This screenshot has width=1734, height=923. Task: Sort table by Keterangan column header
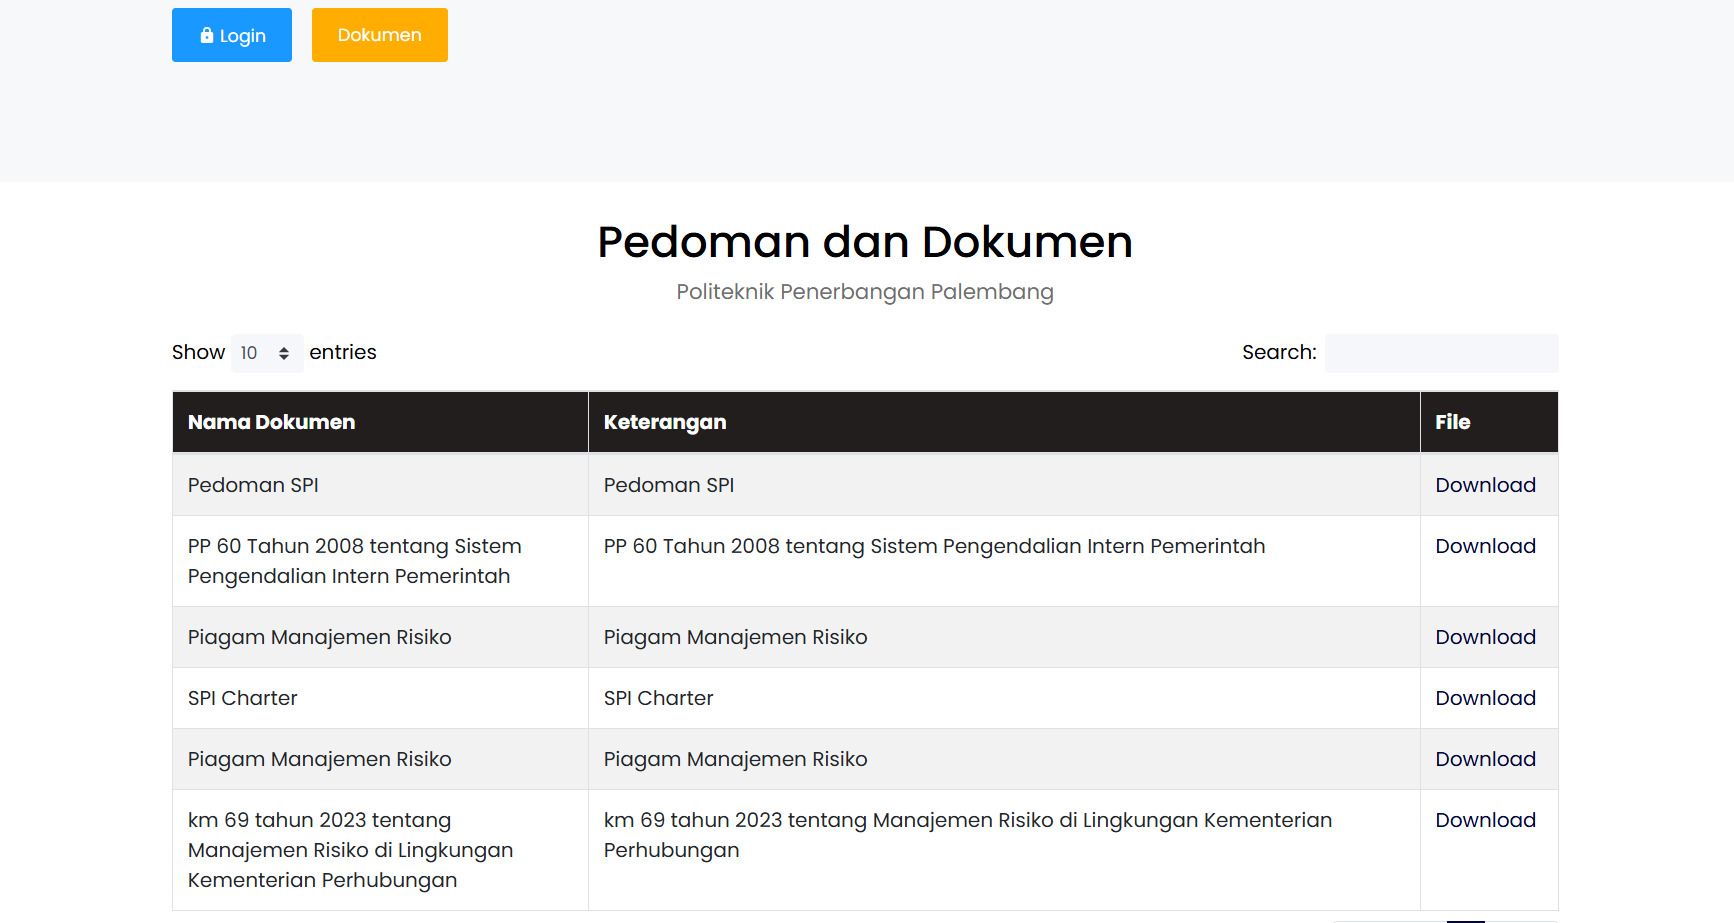click(x=665, y=422)
